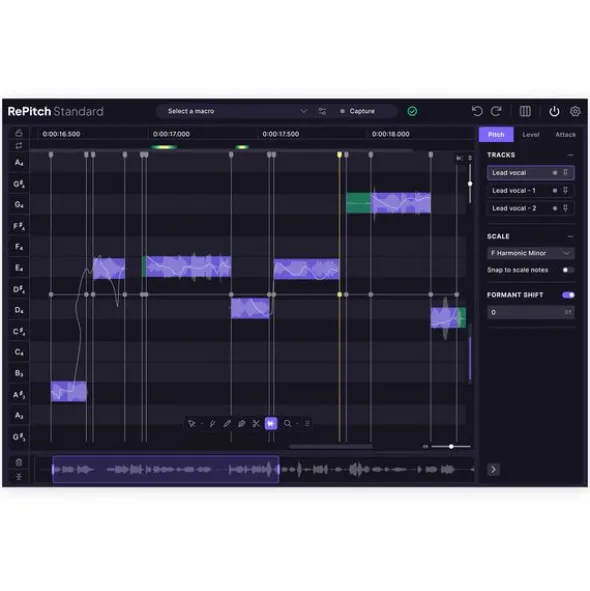Click the C4 piano key label
This screenshot has width=590, height=591.
(19, 352)
